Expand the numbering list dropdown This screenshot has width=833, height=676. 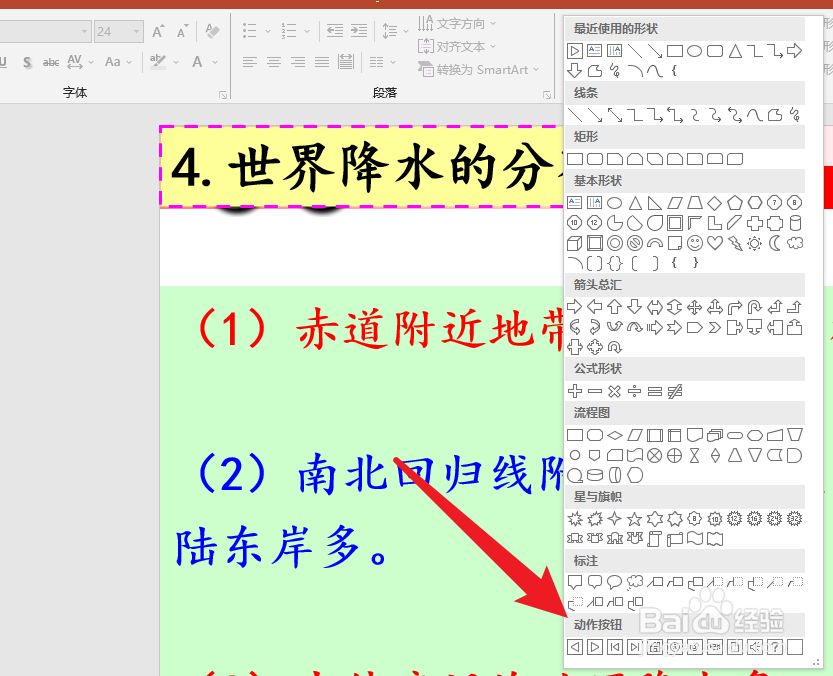pyautogui.click(x=307, y=31)
